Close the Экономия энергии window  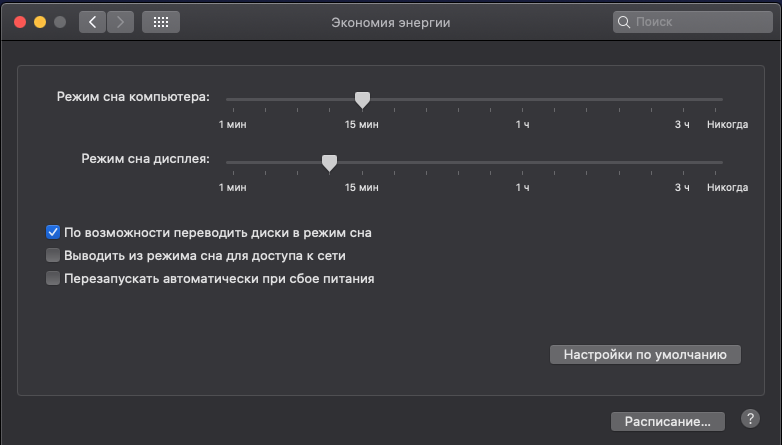coord(19,21)
